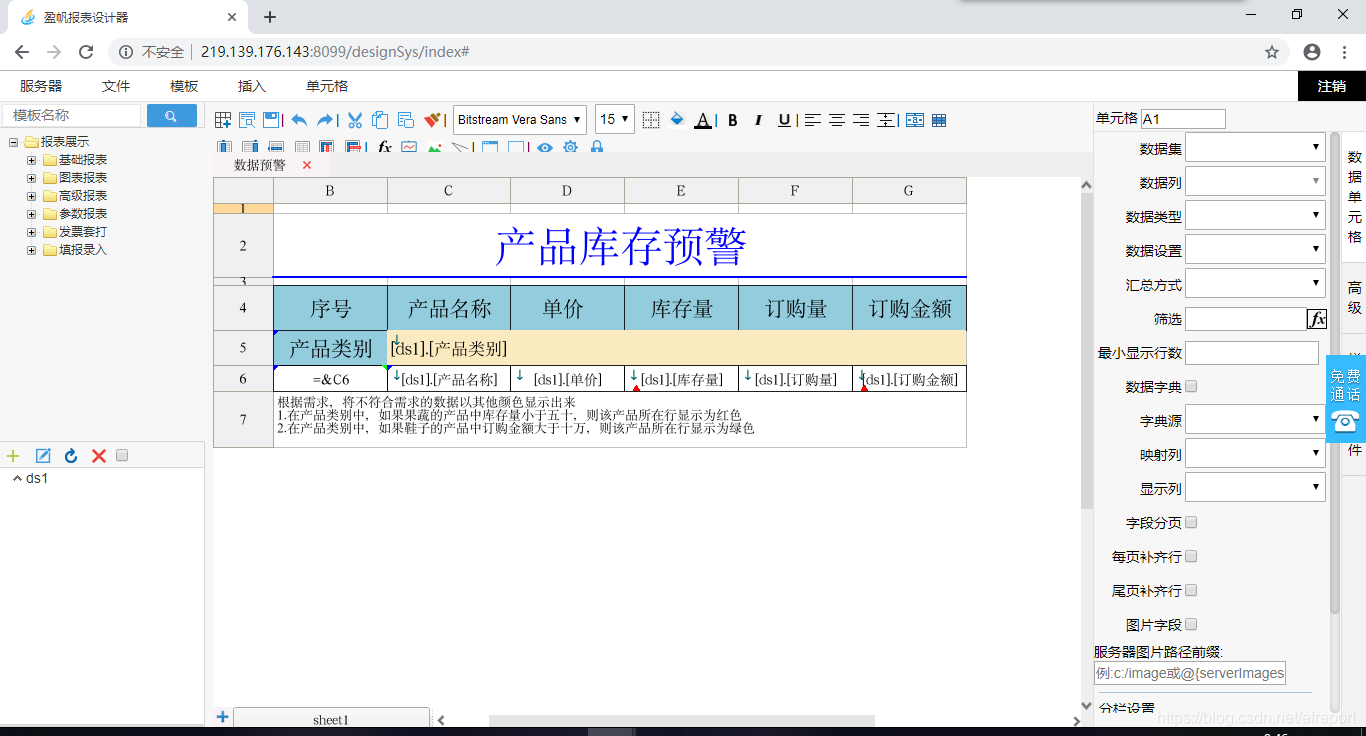1366x736 pixels.
Task: Pick font color with A icon
Action: pyautogui.click(x=703, y=120)
